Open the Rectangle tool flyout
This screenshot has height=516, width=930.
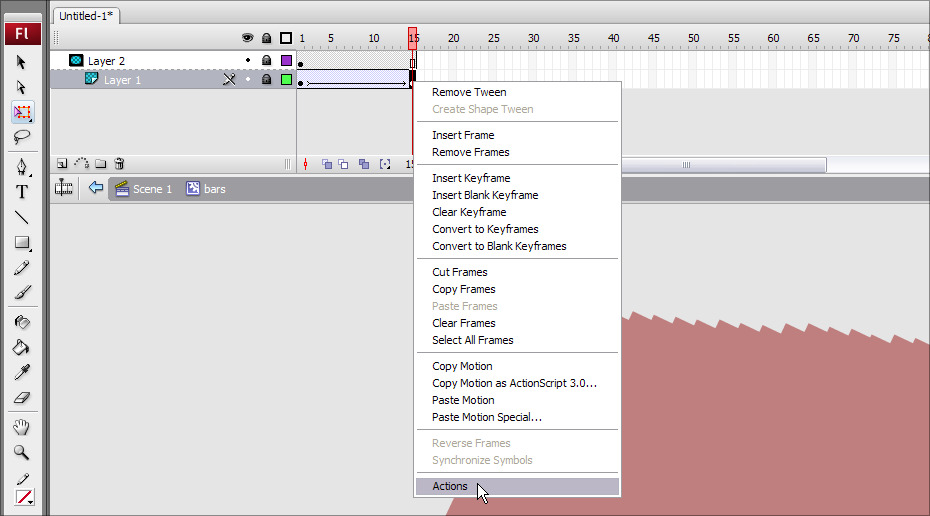22,243
